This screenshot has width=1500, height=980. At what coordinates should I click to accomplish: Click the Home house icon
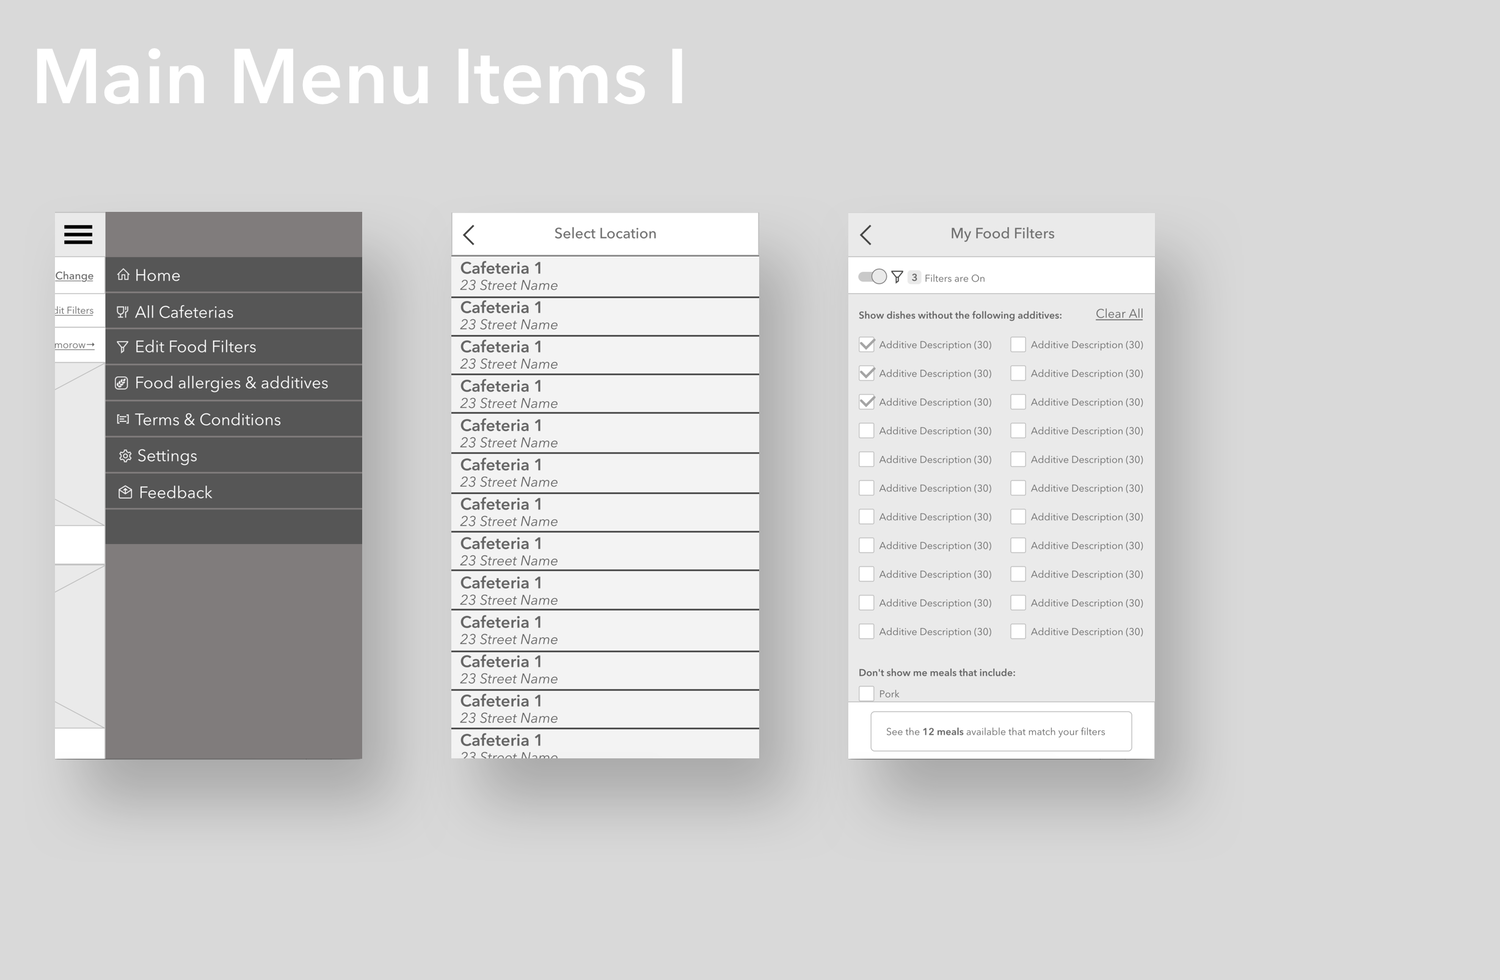pyautogui.click(x=123, y=274)
